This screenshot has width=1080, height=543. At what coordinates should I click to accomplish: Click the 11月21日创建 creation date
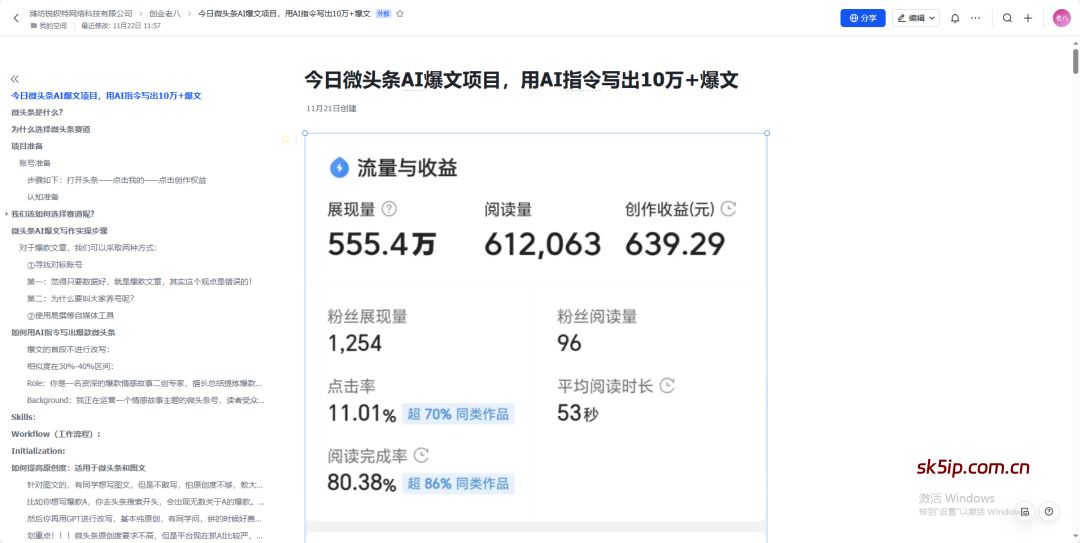click(331, 108)
